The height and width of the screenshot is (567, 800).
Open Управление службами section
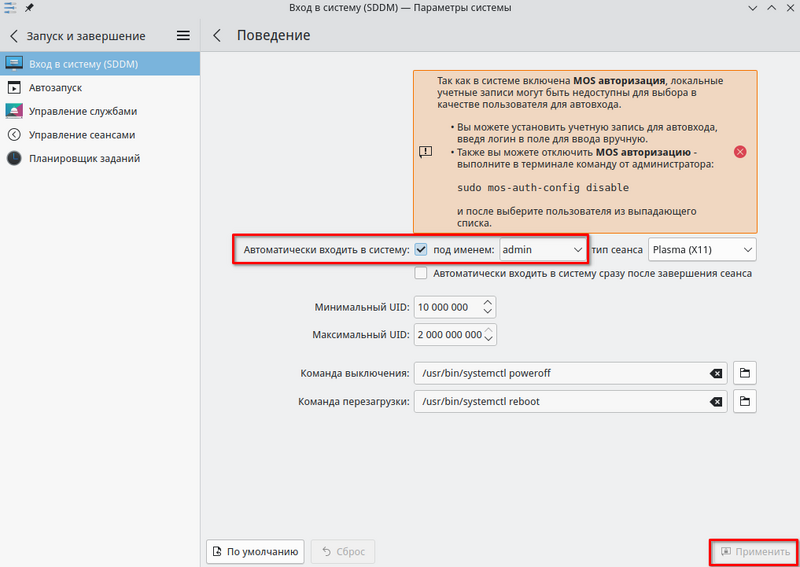pos(82,111)
